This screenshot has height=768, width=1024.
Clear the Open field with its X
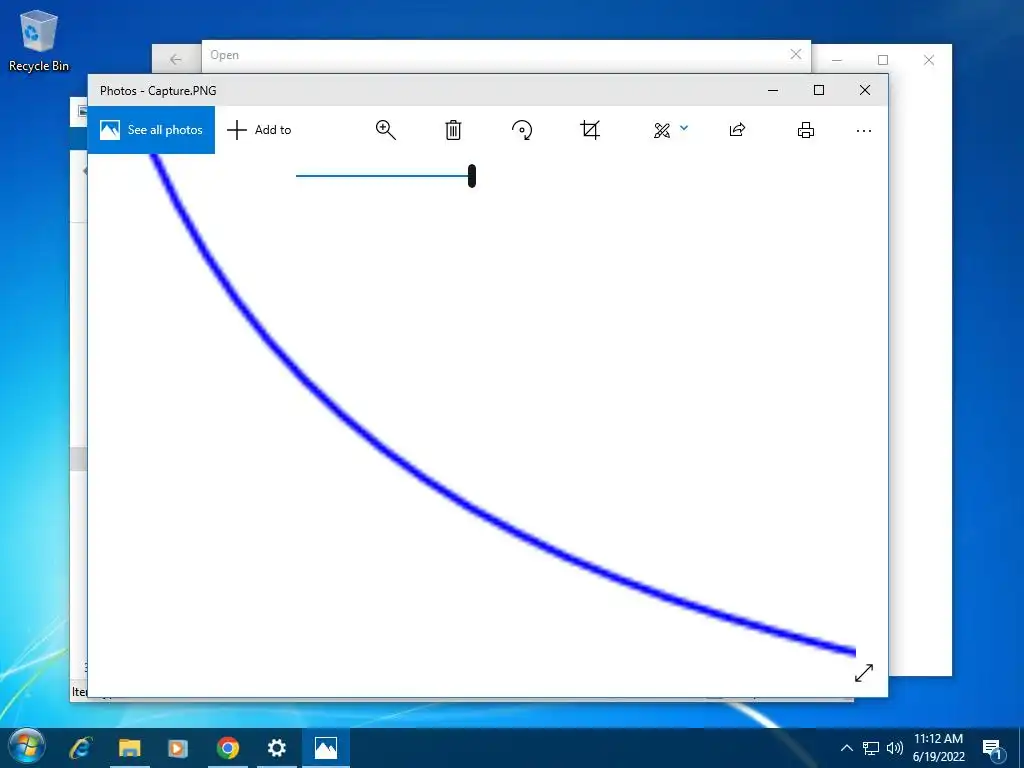pyautogui.click(x=795, y=54)
